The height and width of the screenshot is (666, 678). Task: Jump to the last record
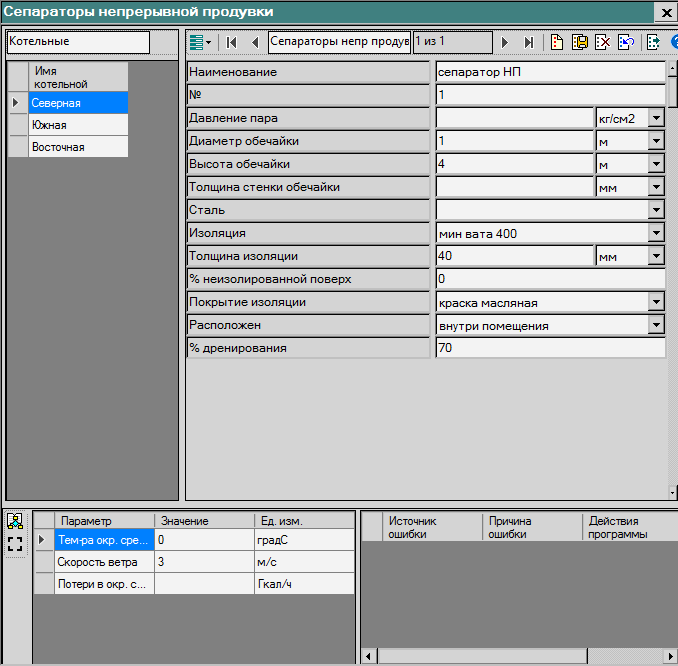pyautogui.click(x=528, y=42)
